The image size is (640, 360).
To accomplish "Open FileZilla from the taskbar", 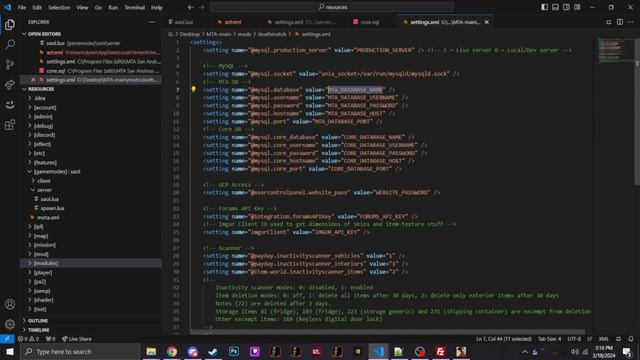I will [x=440, y=351].
